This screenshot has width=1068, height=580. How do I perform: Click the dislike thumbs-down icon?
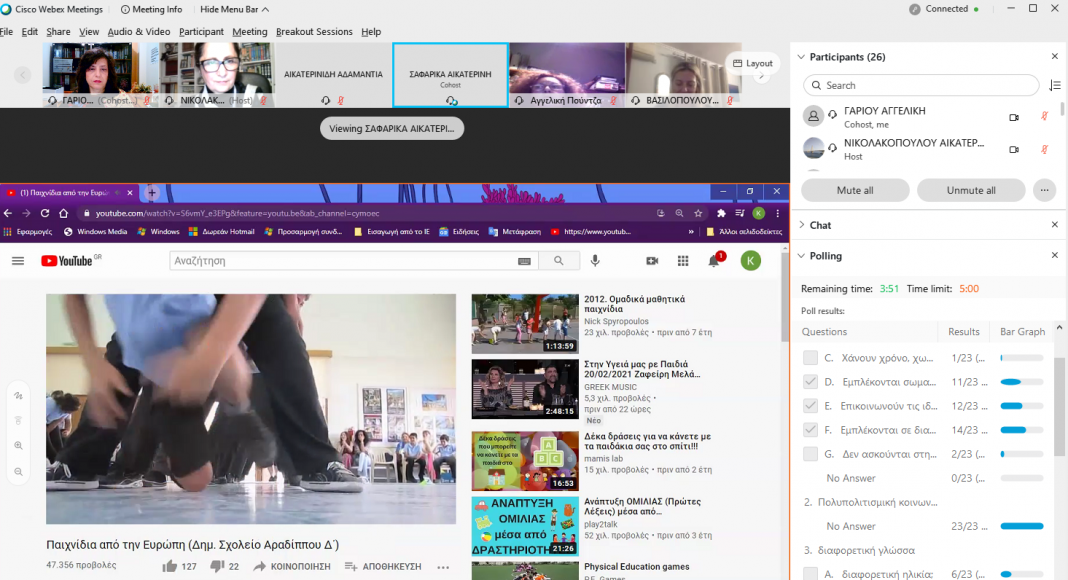pyautogui.click(x=217, y=567)
